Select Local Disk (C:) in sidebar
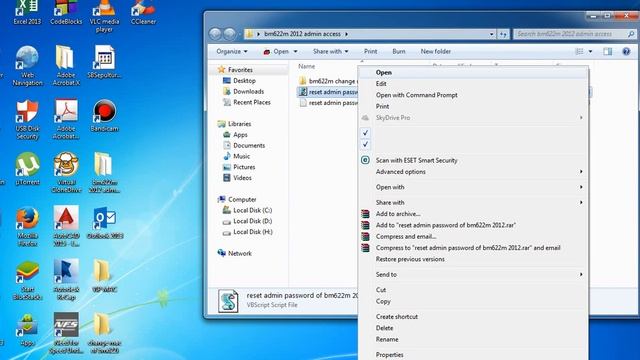 coord(247,210)
